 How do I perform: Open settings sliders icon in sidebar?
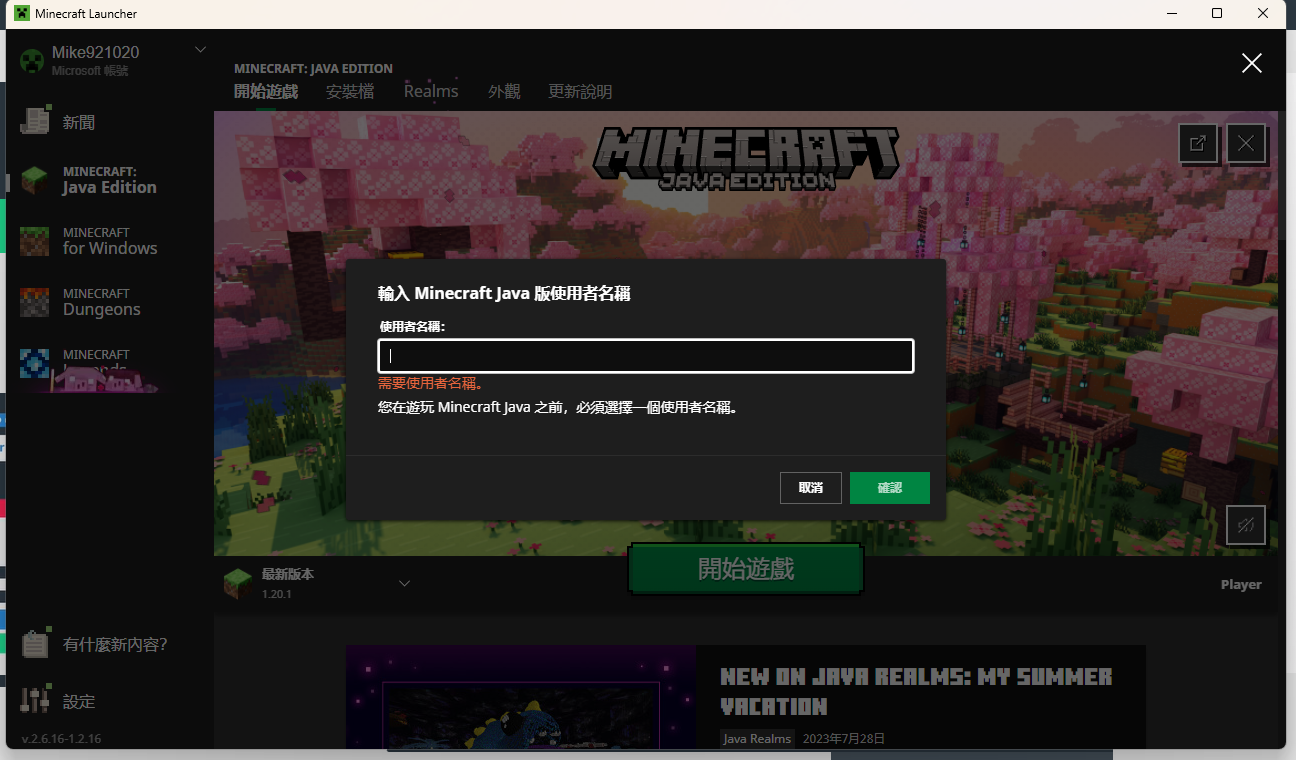[35, 700]
